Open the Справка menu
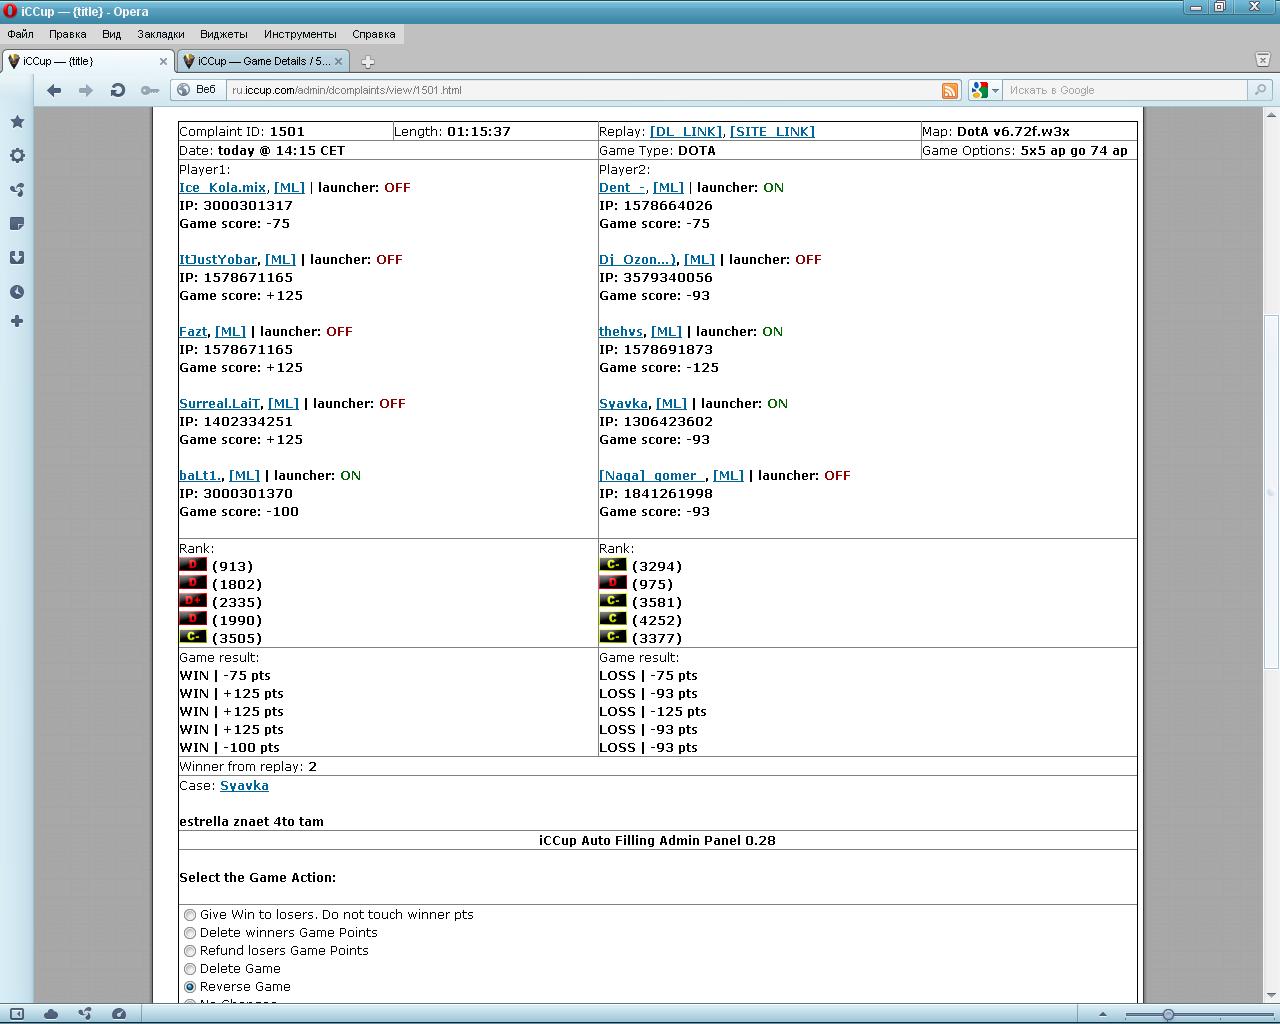Viewport: 1280px width, 1024px height. tap(374, 34)
